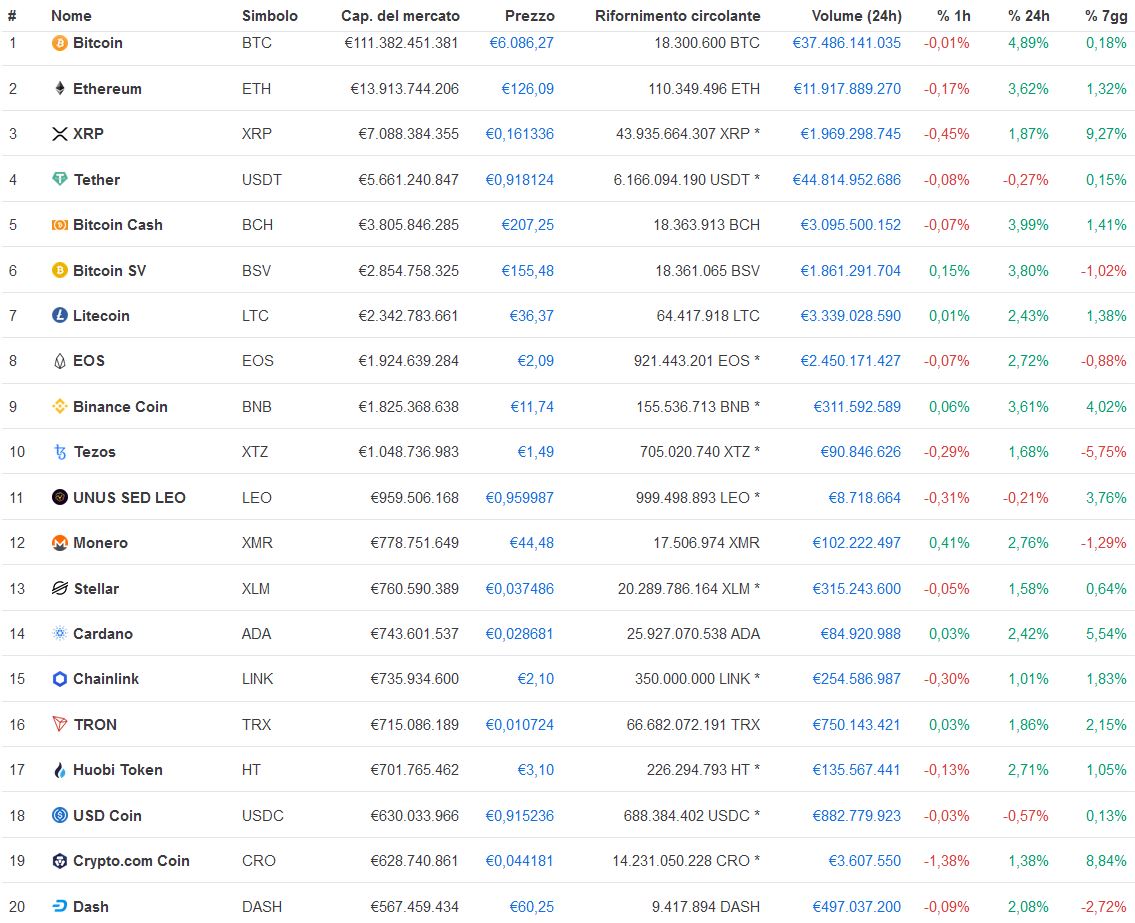
Task: Open the Bitcoin name link
Action: (x=98, y=43)
